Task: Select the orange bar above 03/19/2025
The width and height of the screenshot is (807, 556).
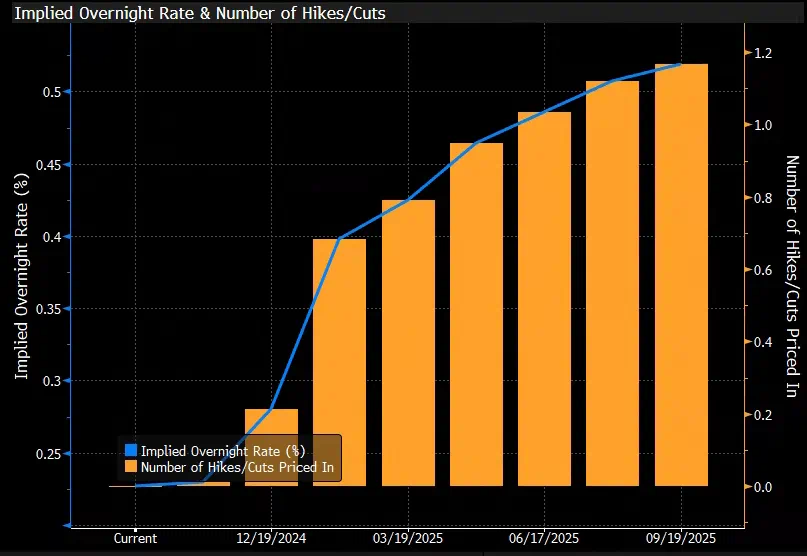Action: (x=408, y=343)
